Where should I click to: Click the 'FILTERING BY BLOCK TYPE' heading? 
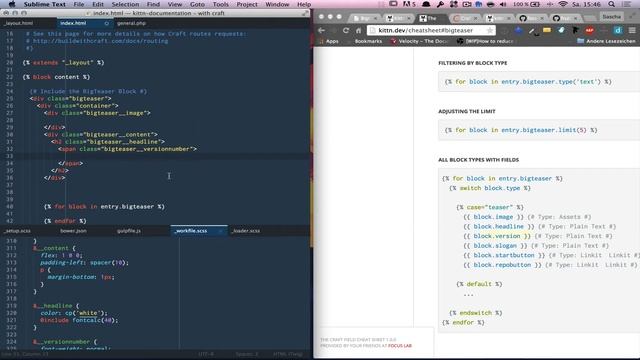(x=473, y=63)
